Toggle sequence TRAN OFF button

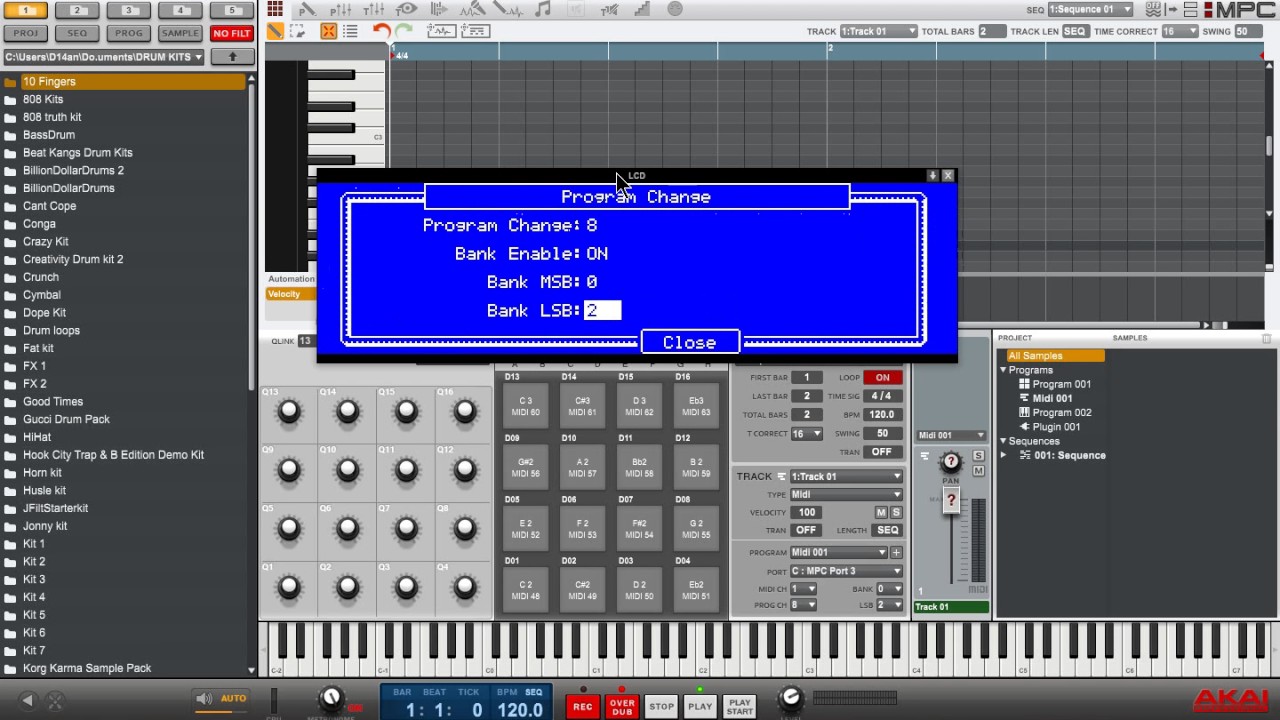point(882,452)
